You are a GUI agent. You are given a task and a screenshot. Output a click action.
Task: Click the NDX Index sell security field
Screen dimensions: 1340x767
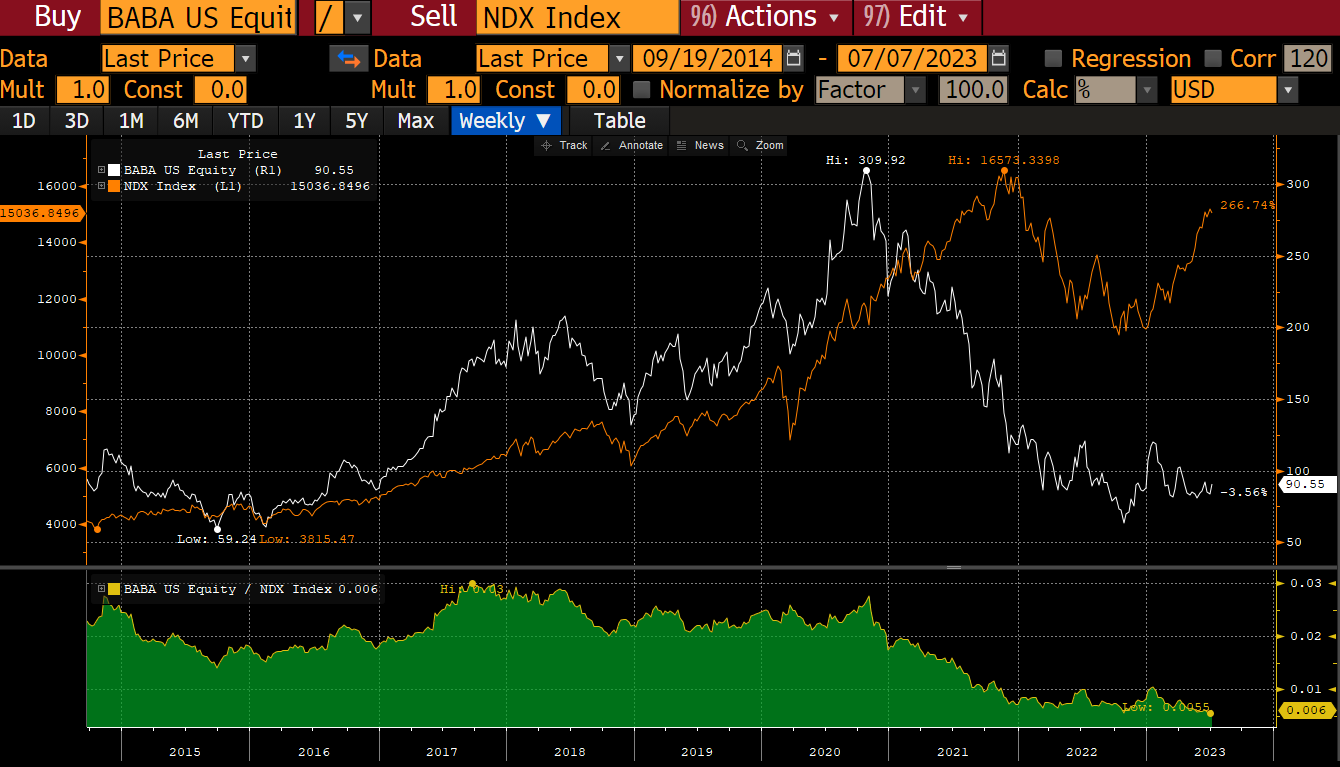[x=578, y=17]
